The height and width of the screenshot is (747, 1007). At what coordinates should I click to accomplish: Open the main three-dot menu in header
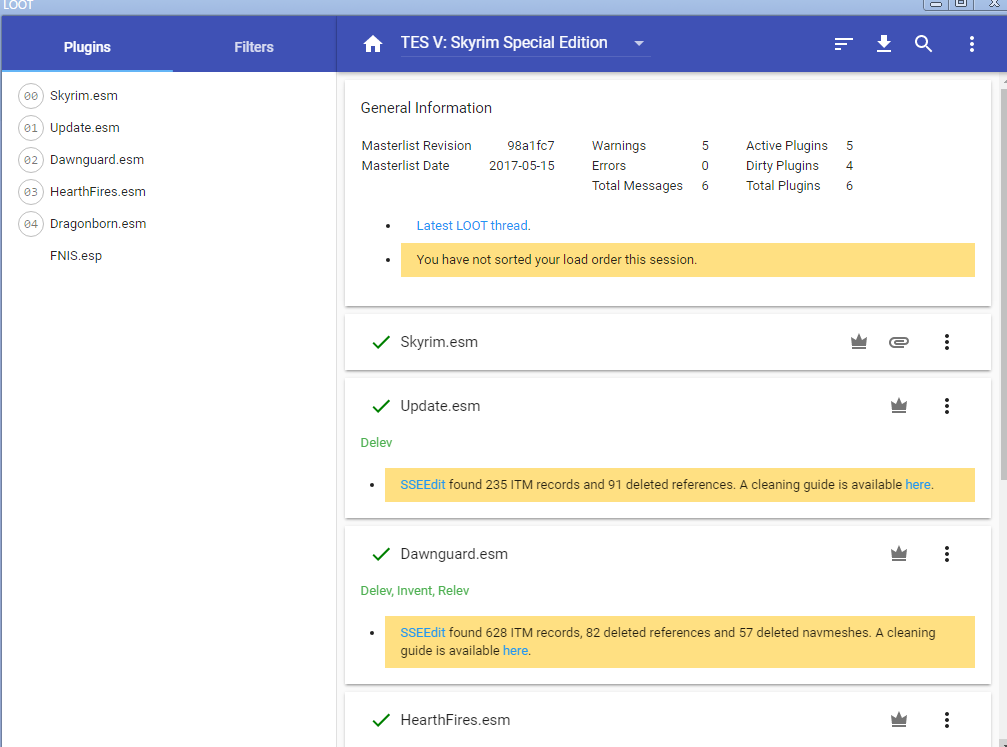[972, 44]
